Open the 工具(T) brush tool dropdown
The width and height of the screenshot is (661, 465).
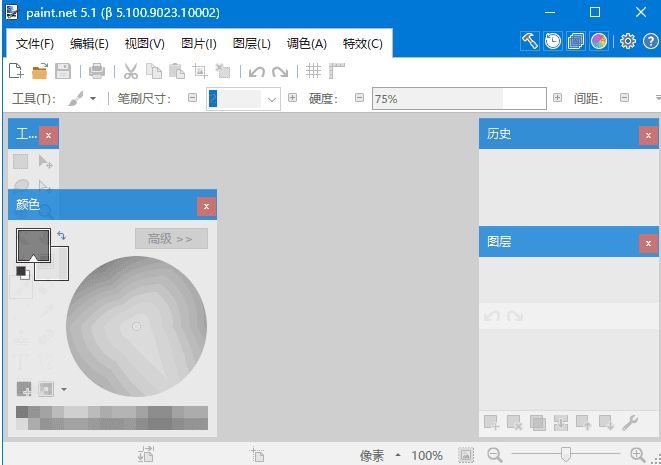[x=82, y=99]
